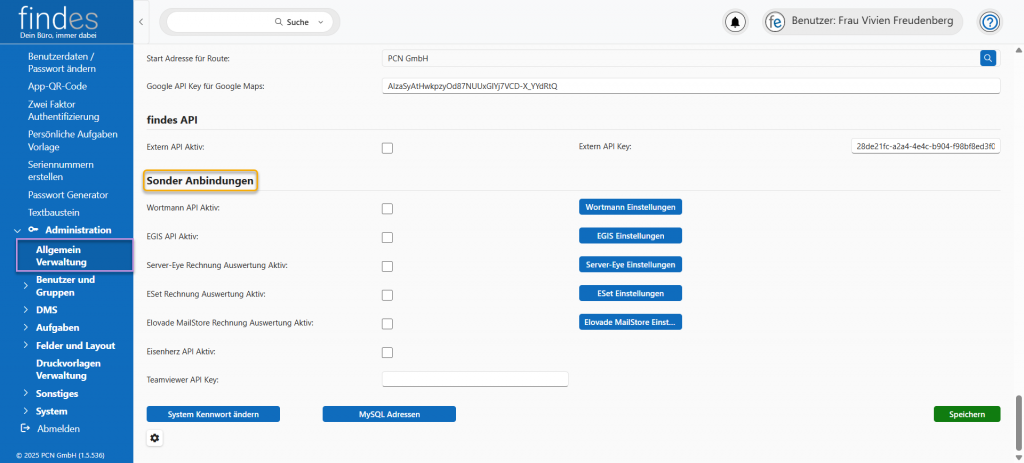The width and height of the screenshot is (1024, 463).
Task: Click the Teamviewer API Key field
Action: (x=475, y=379)
